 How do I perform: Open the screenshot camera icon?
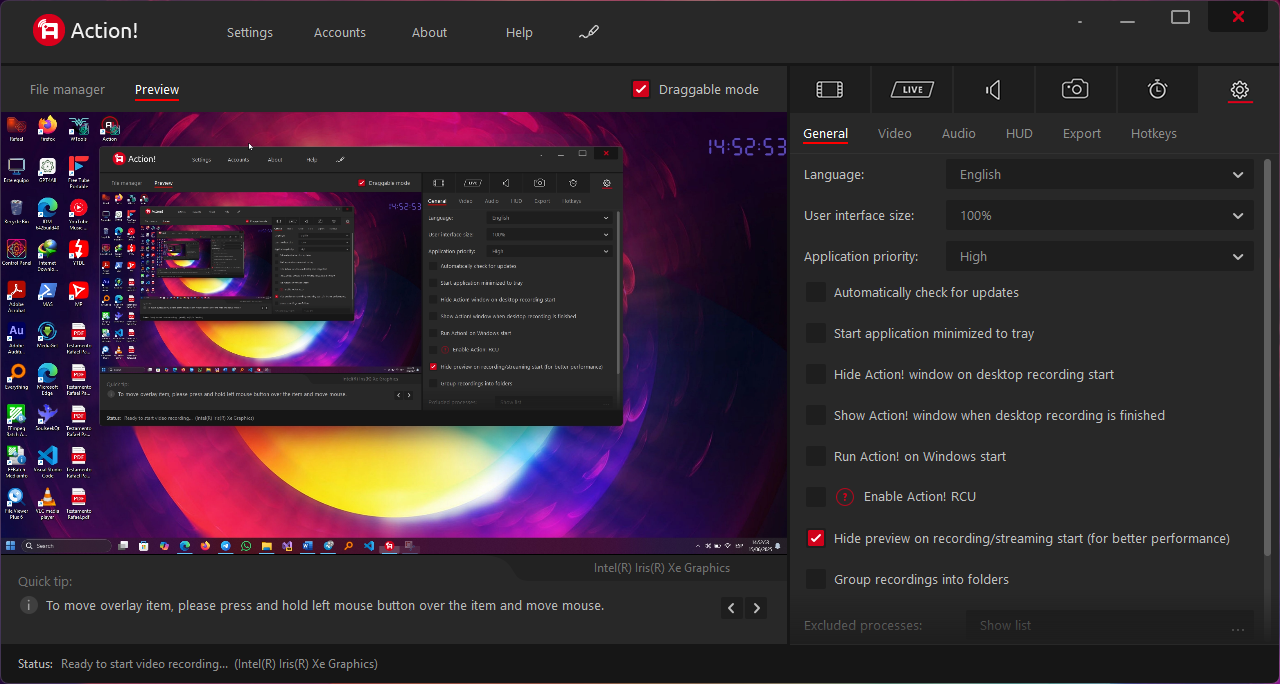coord(1075,90)
